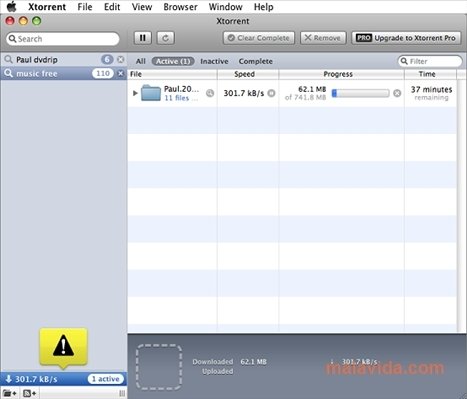
Task: Click the download progress bar
Action: 361,93
